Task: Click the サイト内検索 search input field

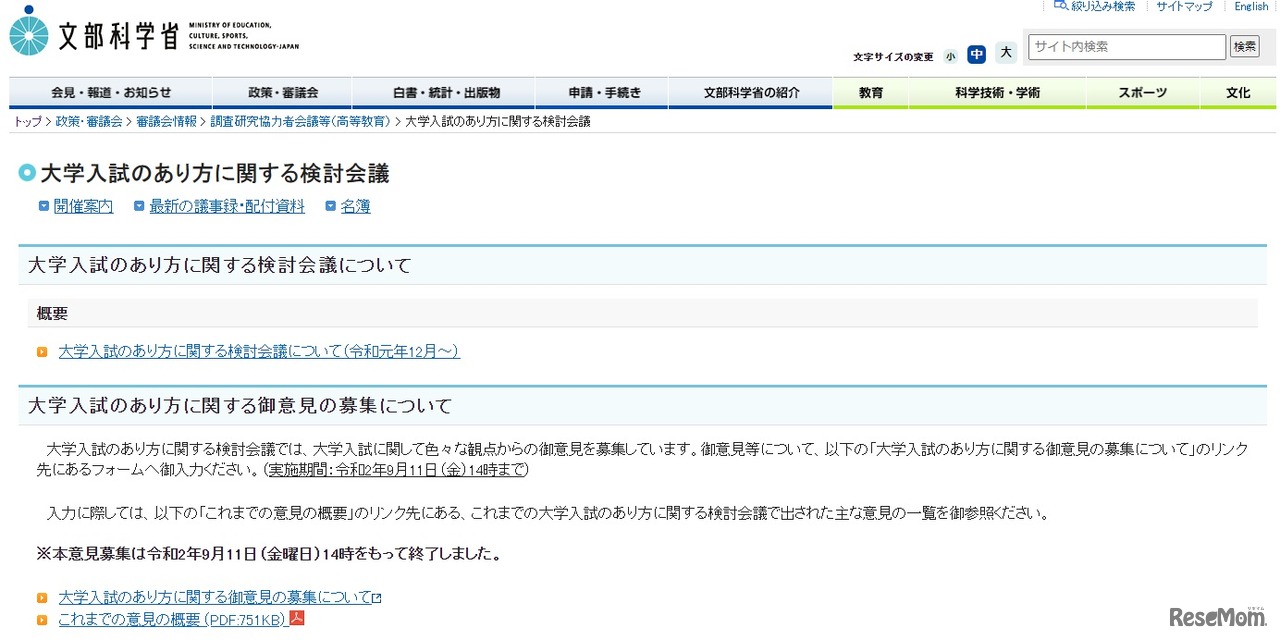Action: (1125, 46)
